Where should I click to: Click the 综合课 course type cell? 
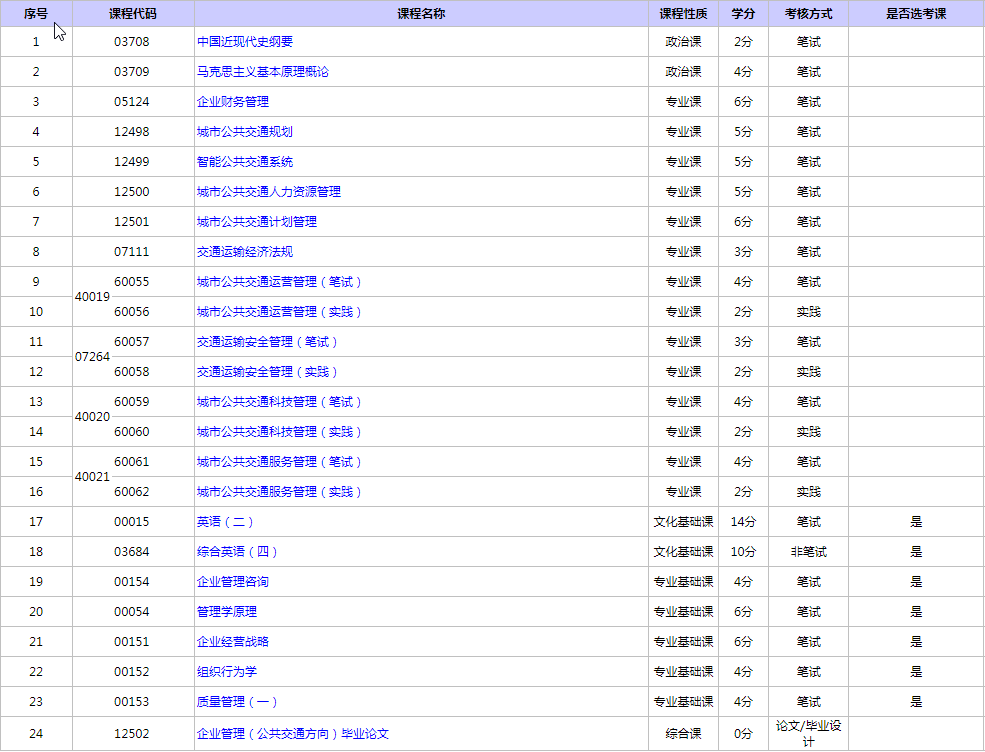point(683,734)
